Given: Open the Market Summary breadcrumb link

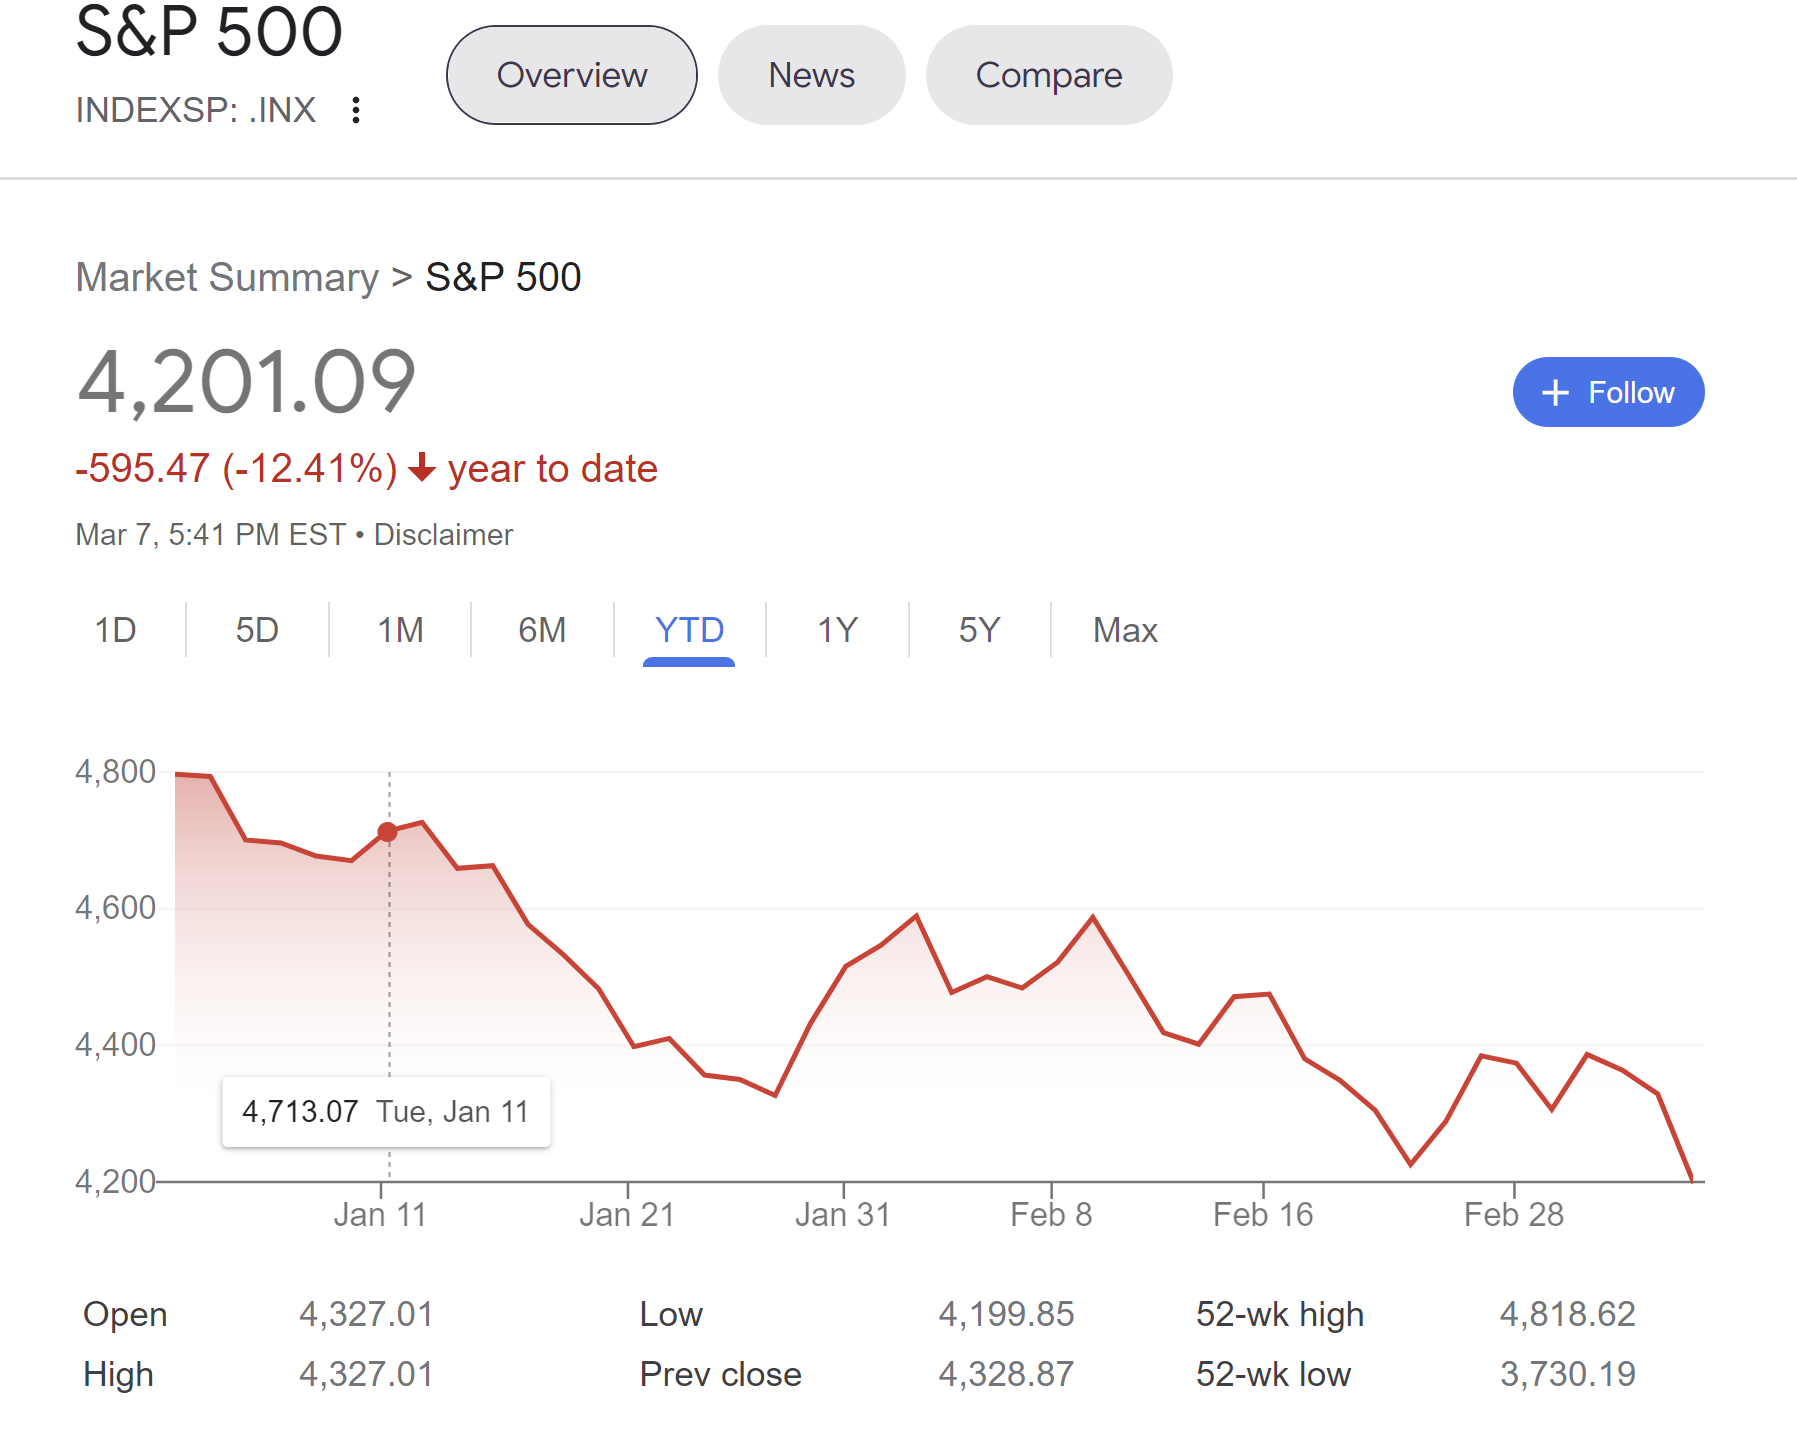Looking at the screenshot, I should pos(227,277).
